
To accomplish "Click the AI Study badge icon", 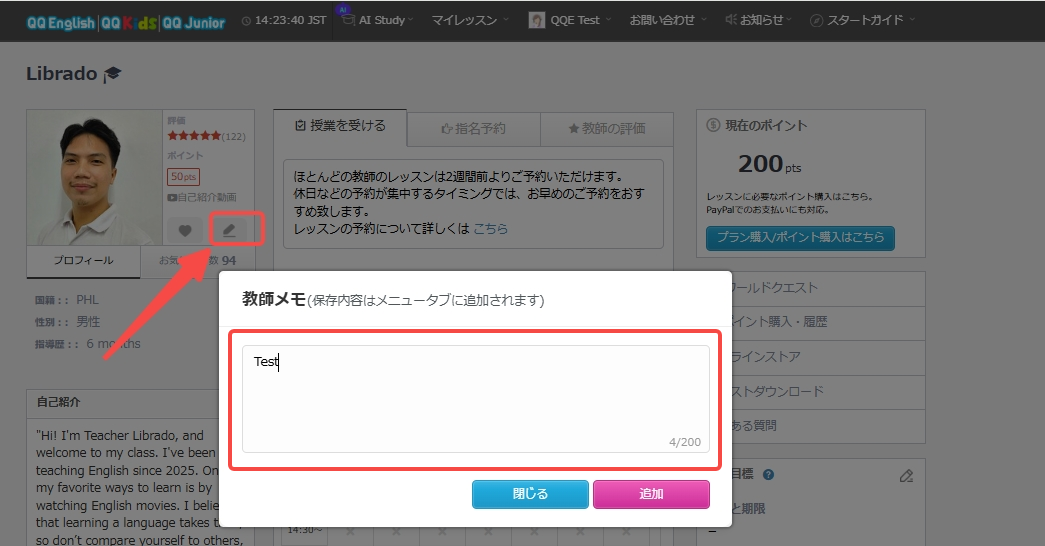I will pos(343,9).
